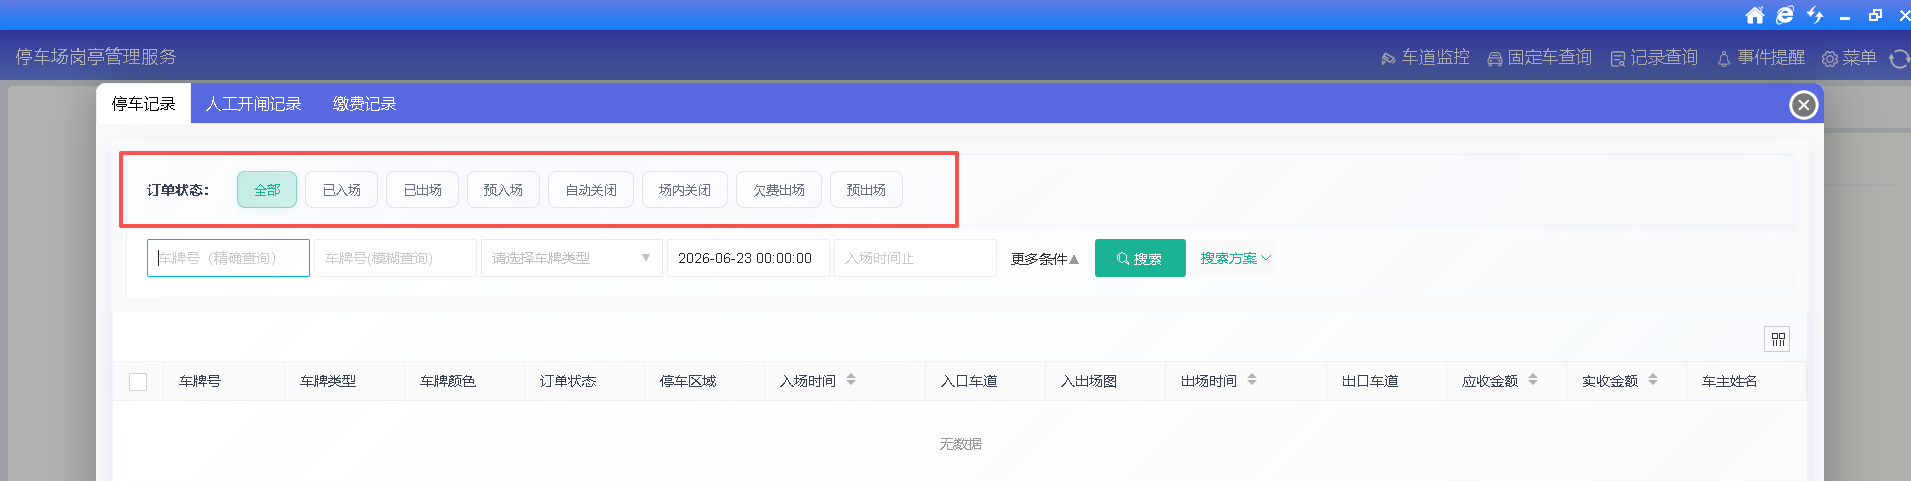Focus the 车牌号 exact query field
The image size is (1911, 481).
pos(228,258)
